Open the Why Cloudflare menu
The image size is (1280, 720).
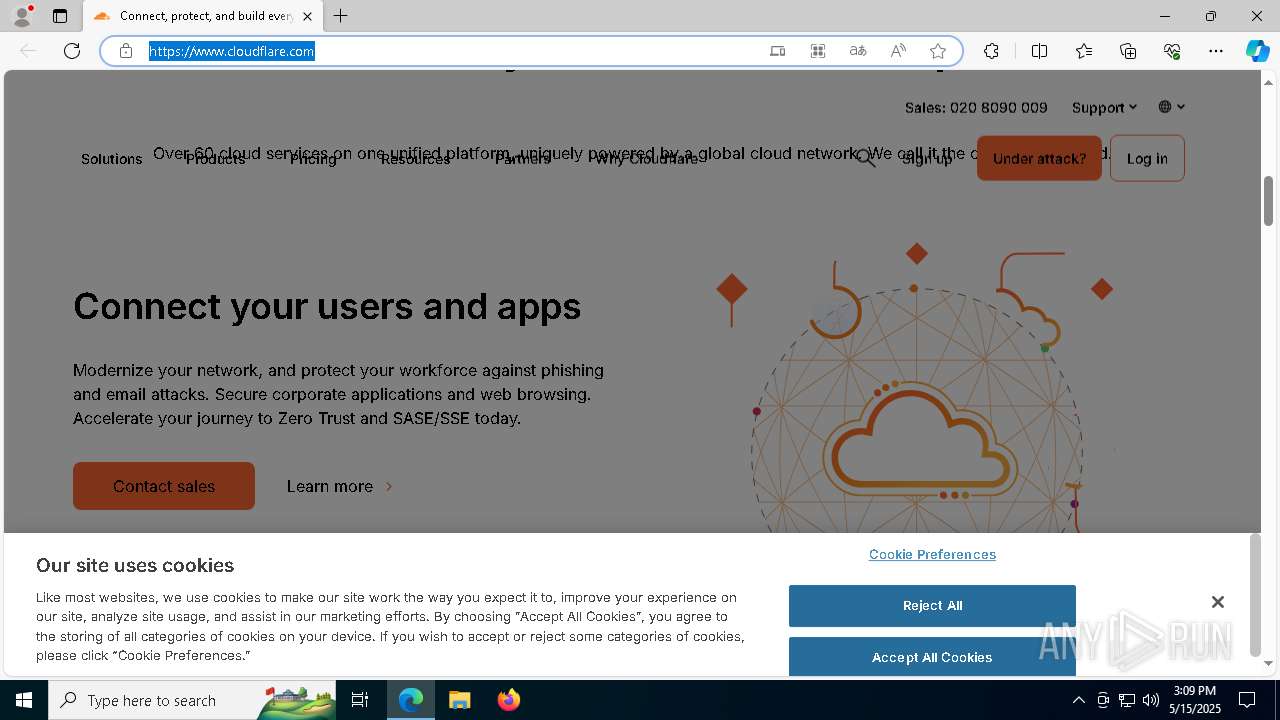(x=648, y=159)
